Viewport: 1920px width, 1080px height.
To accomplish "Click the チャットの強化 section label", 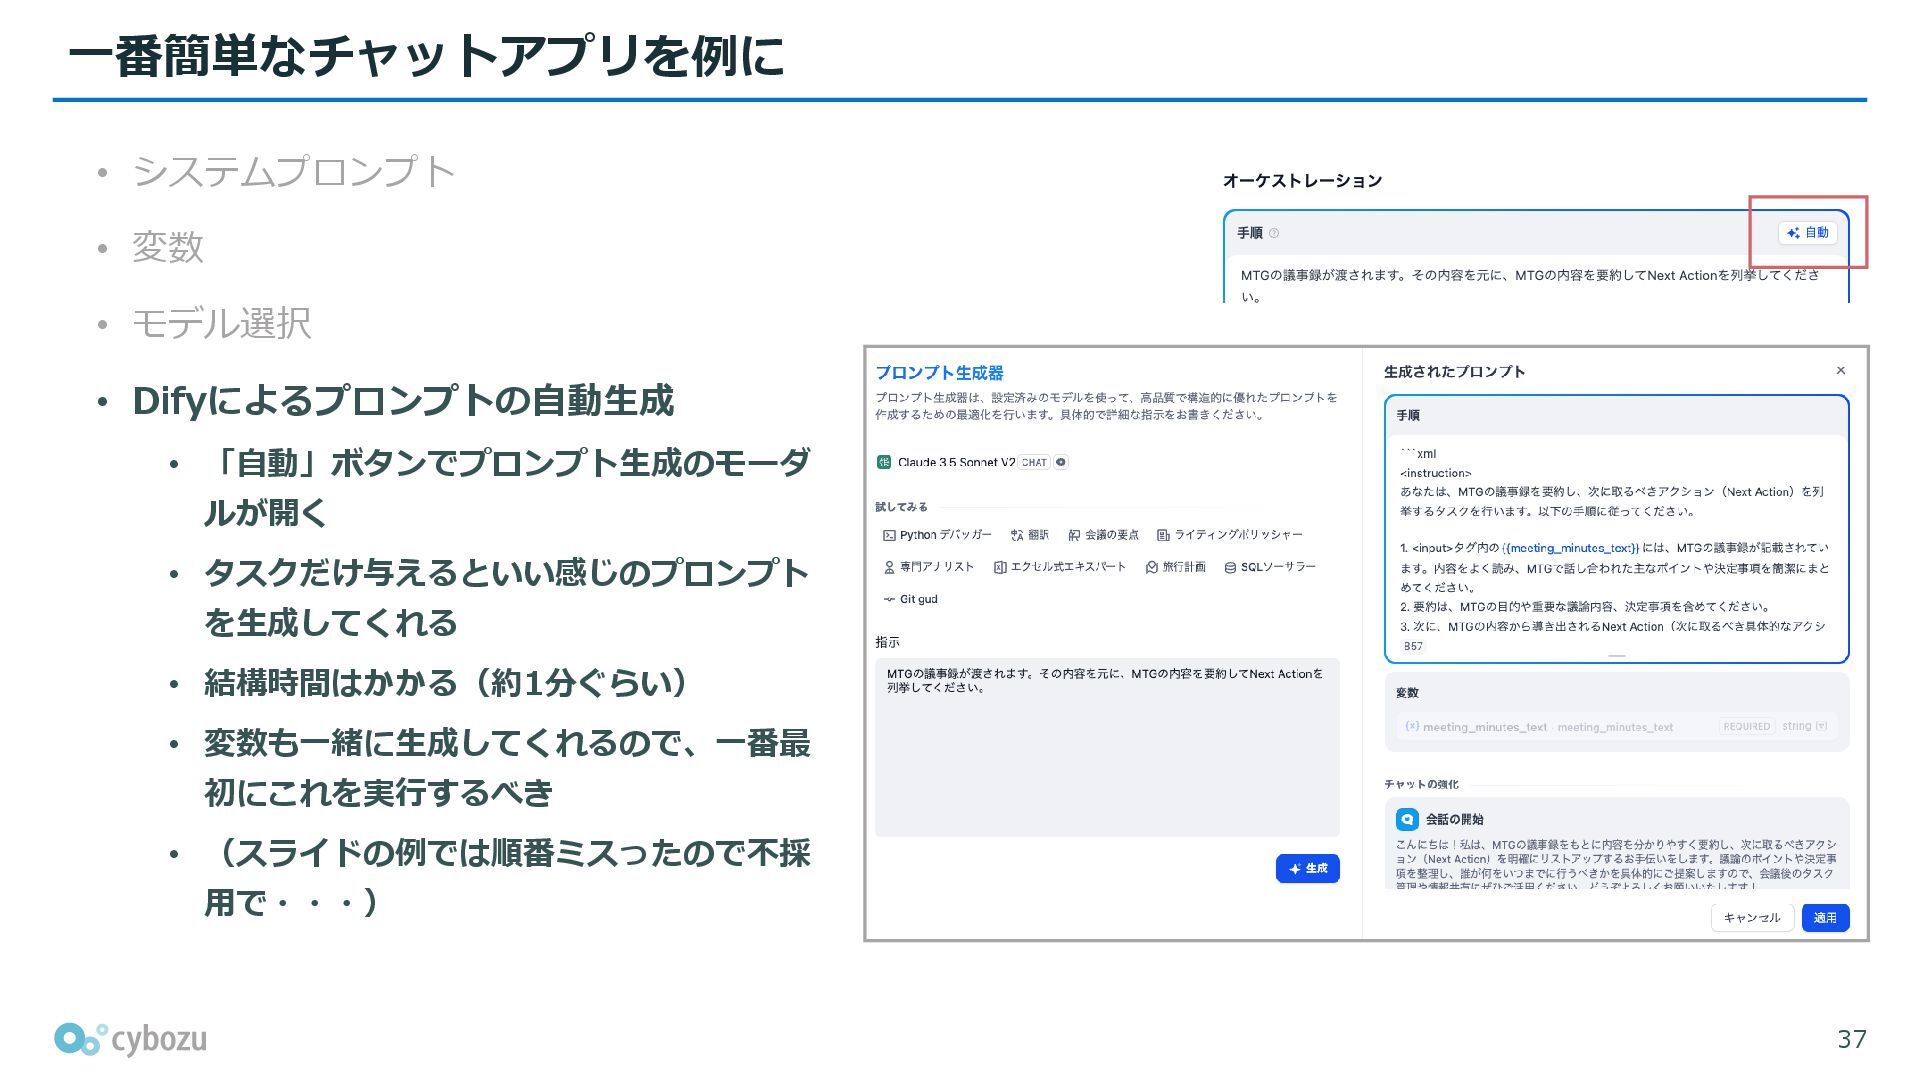I will (x=1421, y=784).
